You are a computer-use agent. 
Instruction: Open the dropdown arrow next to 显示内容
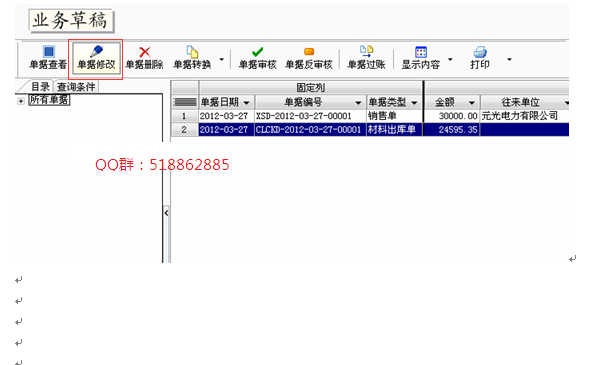[450, 60]
